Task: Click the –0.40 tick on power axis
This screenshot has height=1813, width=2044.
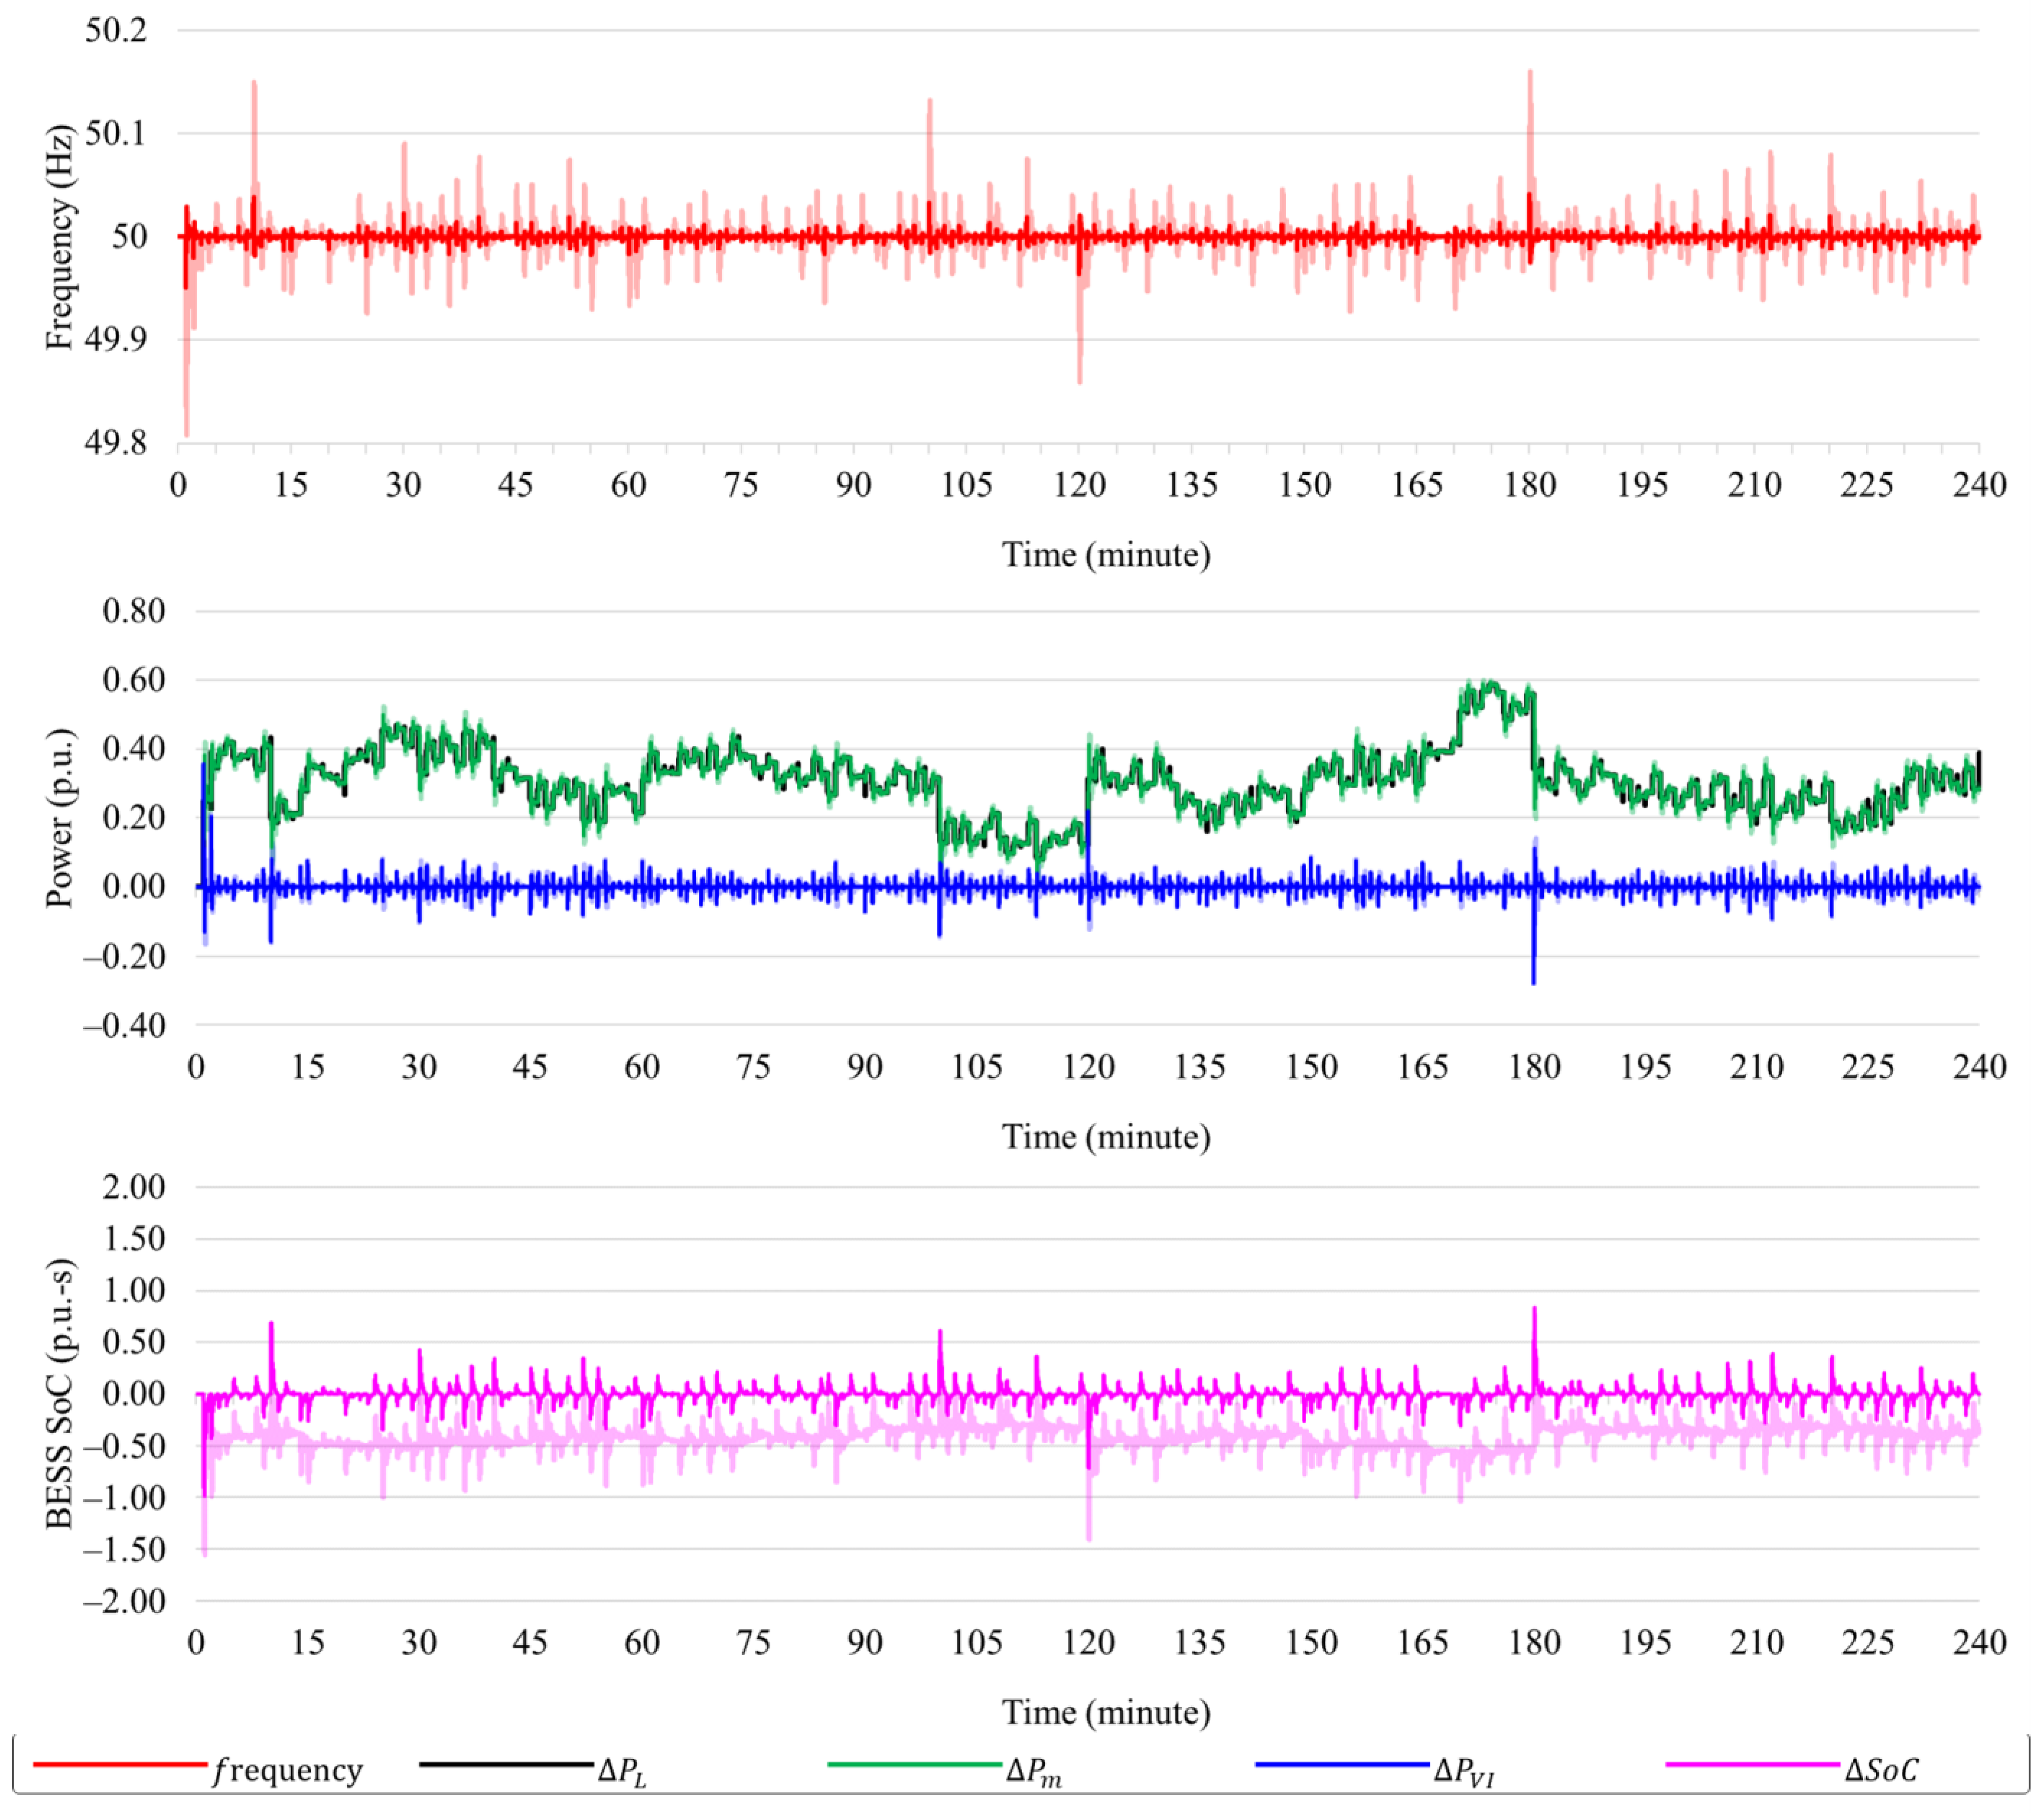Action: (124, 1025)
